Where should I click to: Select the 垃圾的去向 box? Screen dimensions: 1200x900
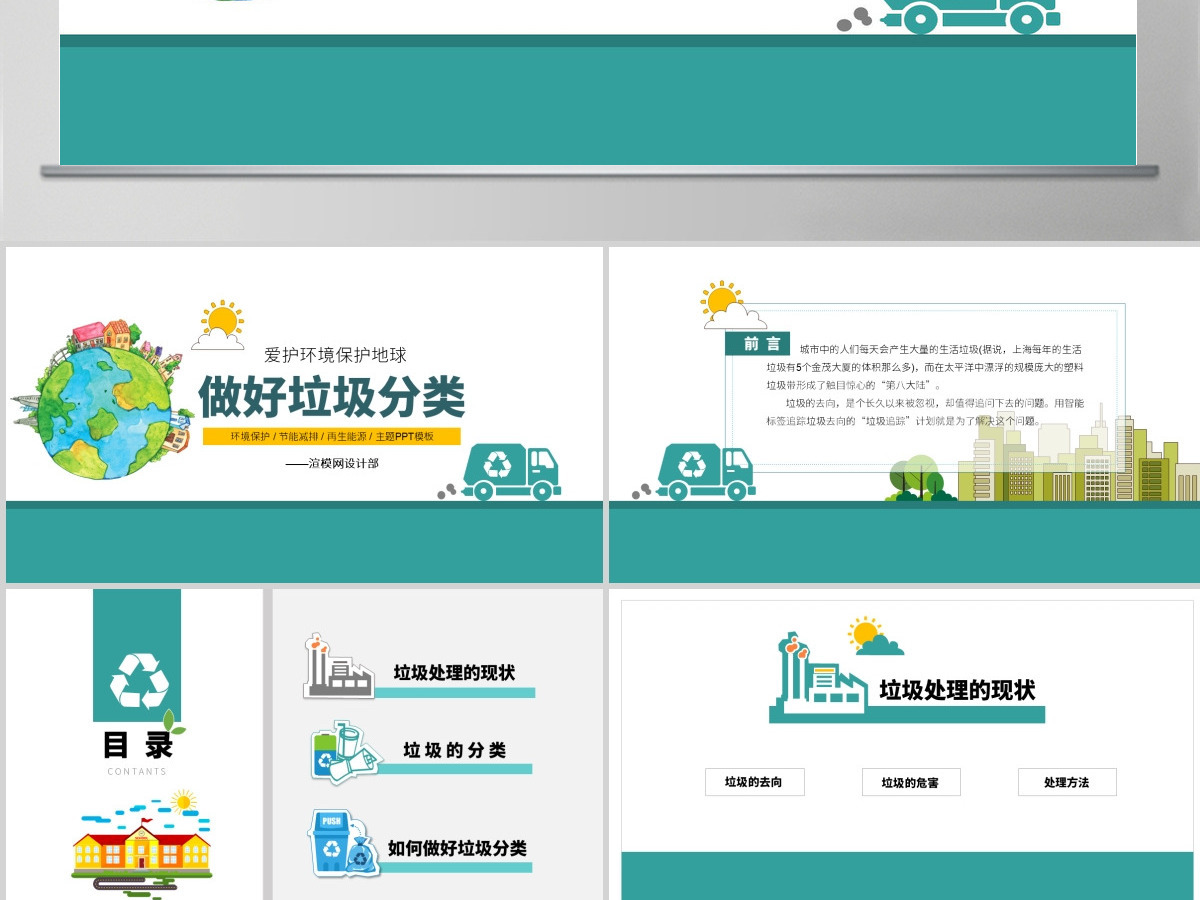754,782
